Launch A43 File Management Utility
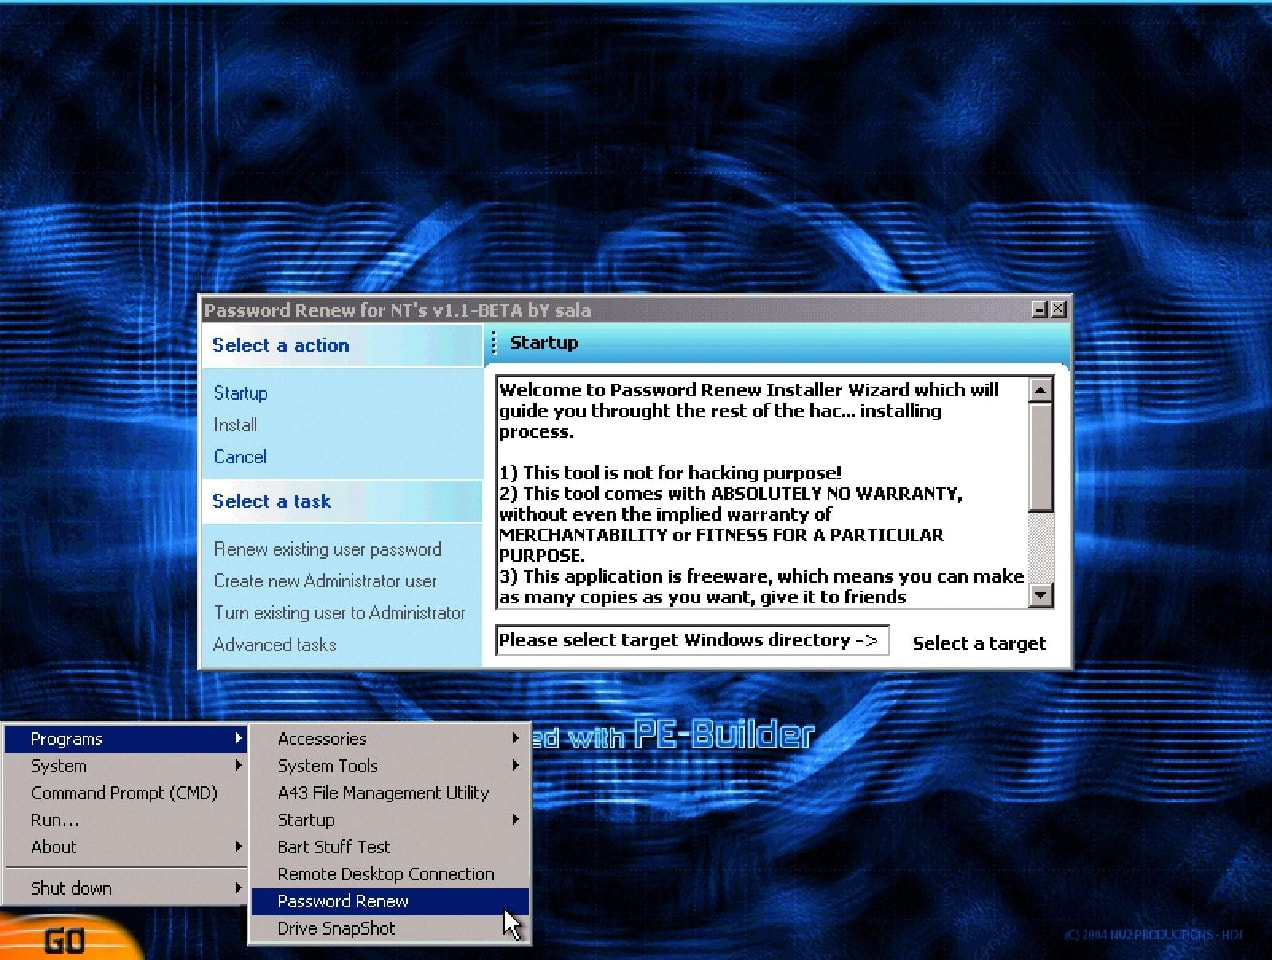The height and width of the screenshot is (960, 1272). tap(383, 793)
